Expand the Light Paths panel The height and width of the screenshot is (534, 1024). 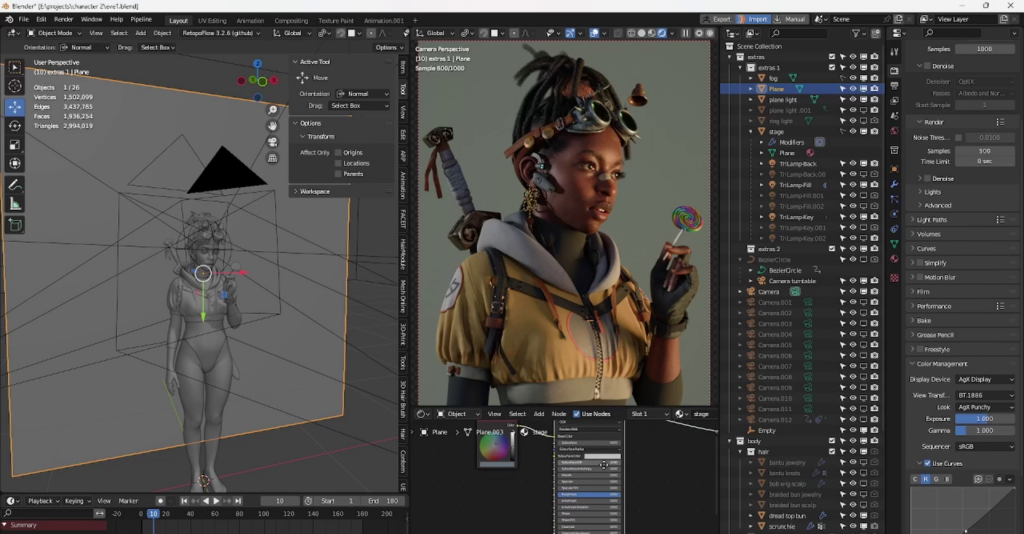931,220
